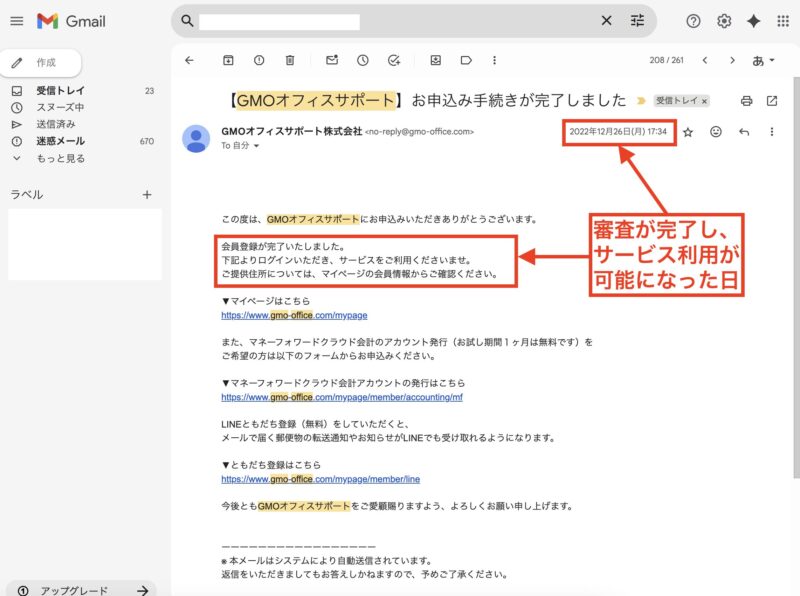The width and height of the screenshot is (800, 596).
Task: Open message more options menu
Action: pos(771,132)
